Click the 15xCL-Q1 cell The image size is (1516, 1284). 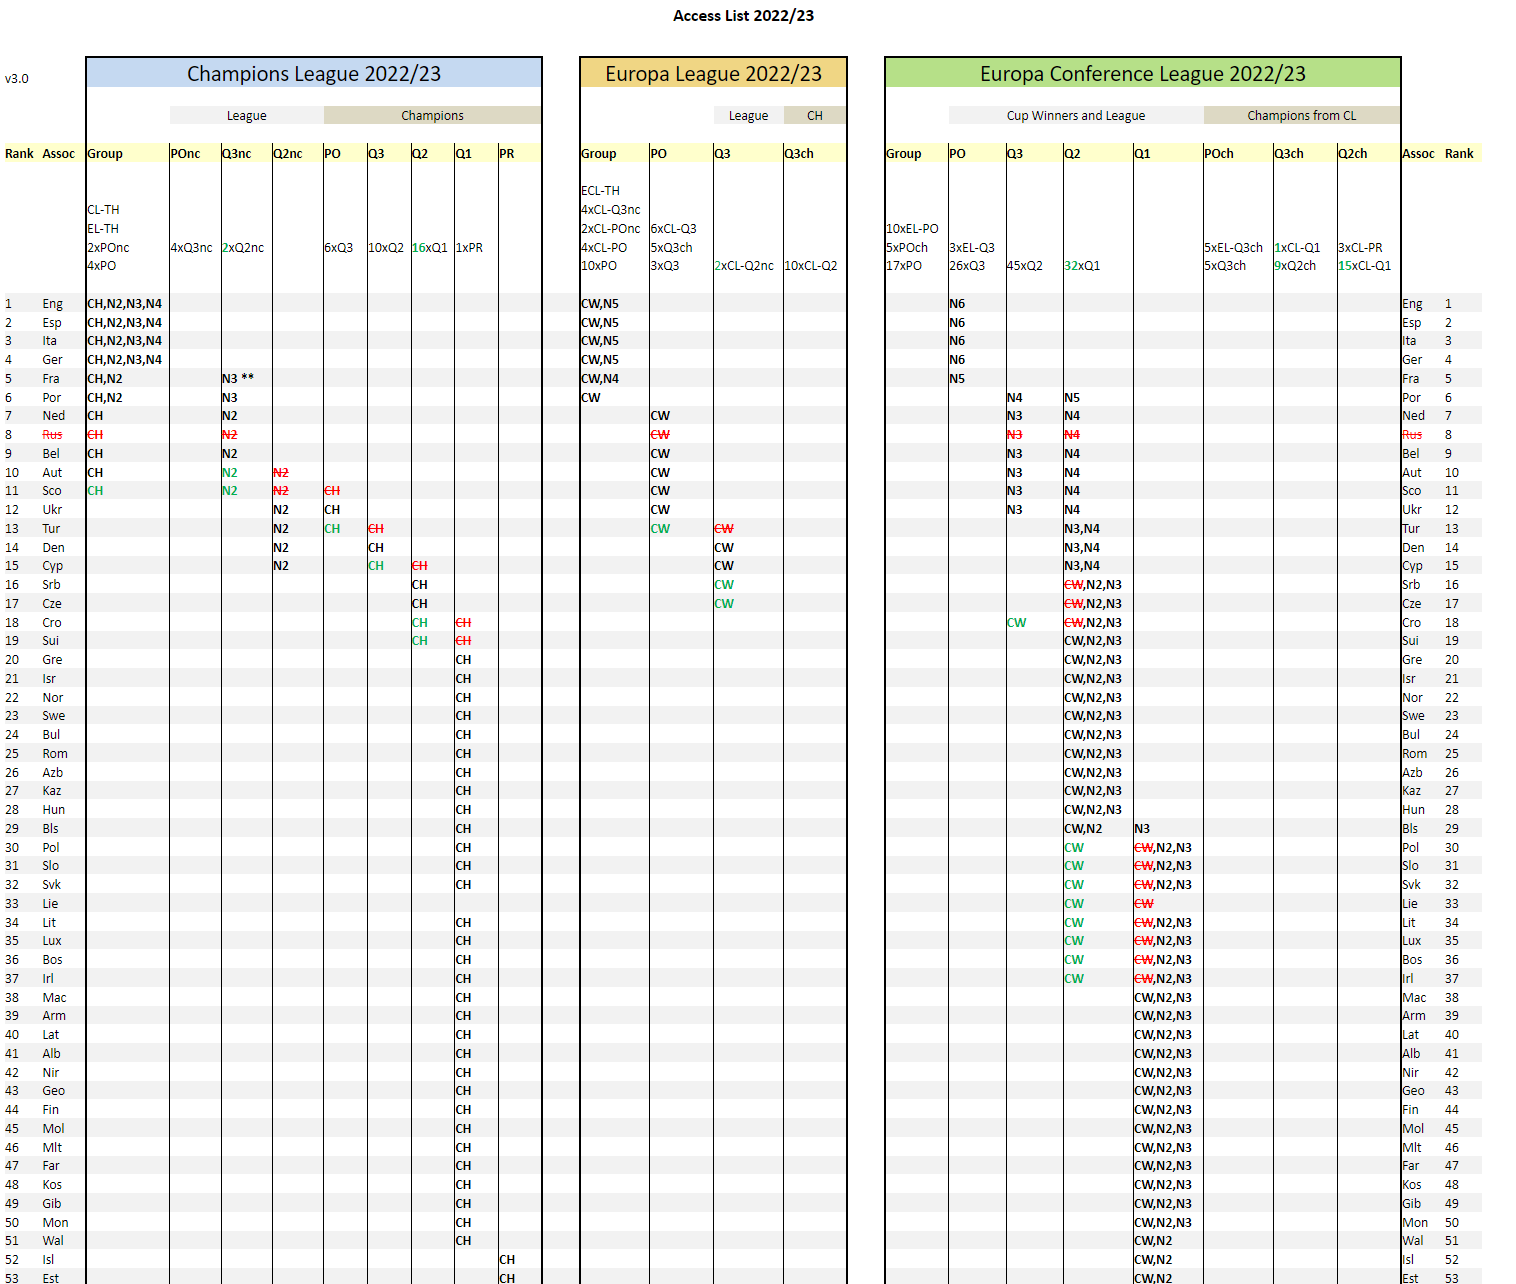pyautogui.click(x=1364, y=266)
